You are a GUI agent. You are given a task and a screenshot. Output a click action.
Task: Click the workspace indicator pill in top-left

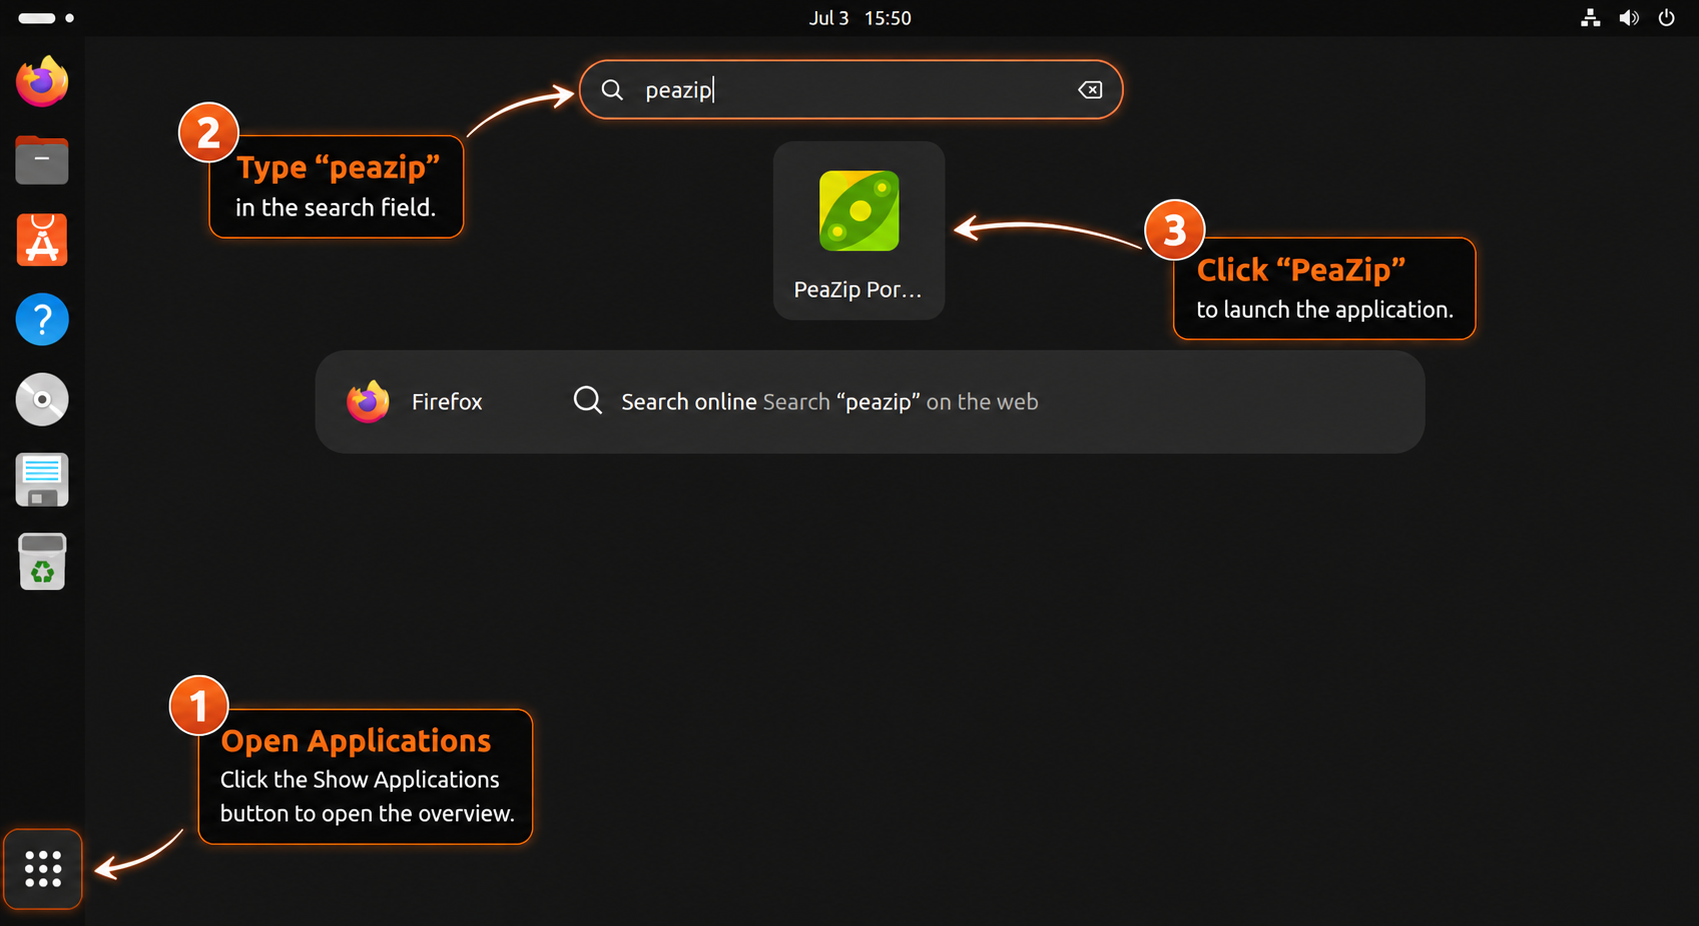point(37,18)
